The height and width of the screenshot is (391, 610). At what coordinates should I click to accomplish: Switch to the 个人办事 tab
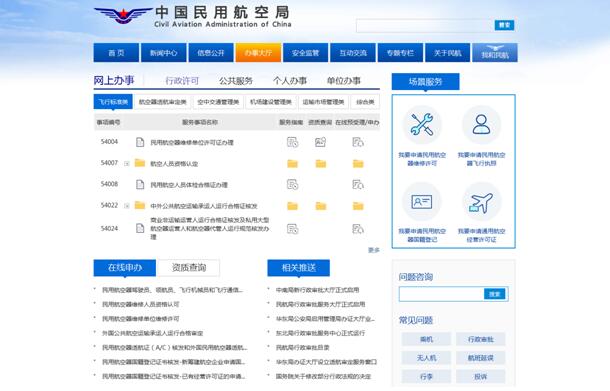tap(290, 81)
